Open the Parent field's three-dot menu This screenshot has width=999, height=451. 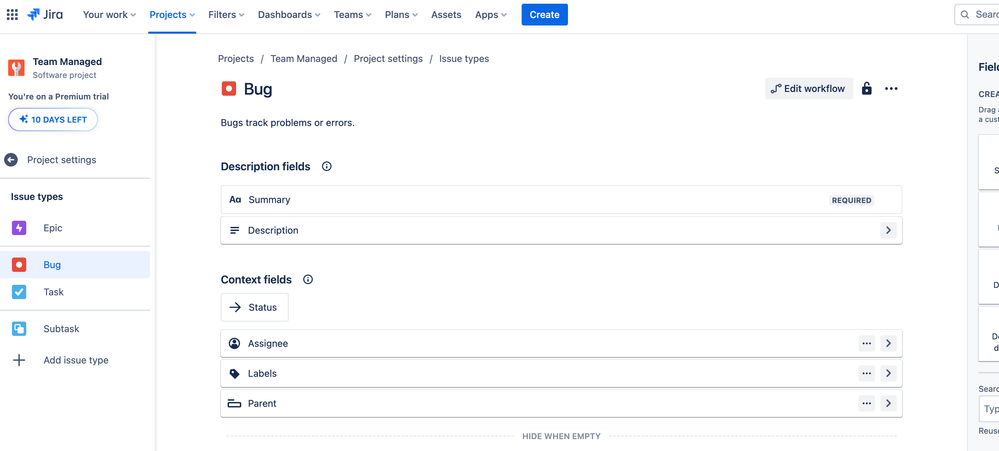tap(866, 403)
